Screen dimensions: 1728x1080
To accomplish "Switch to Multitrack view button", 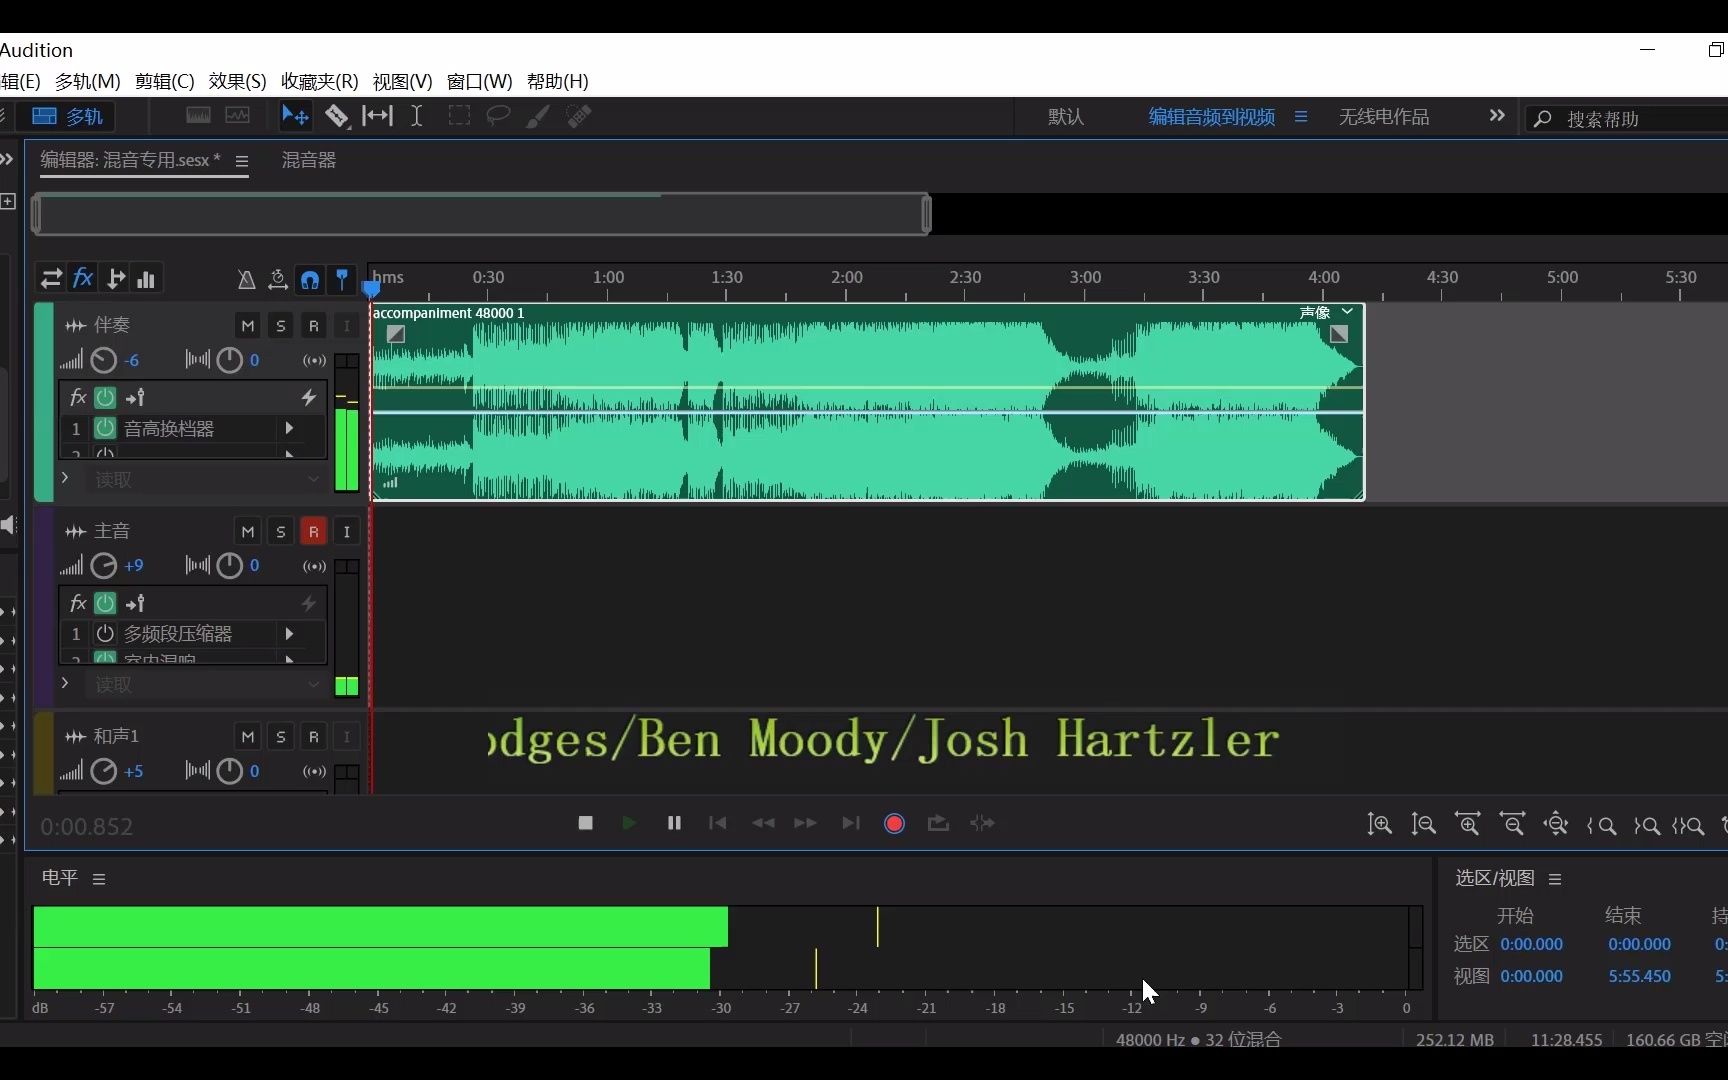I will [67, 116].
